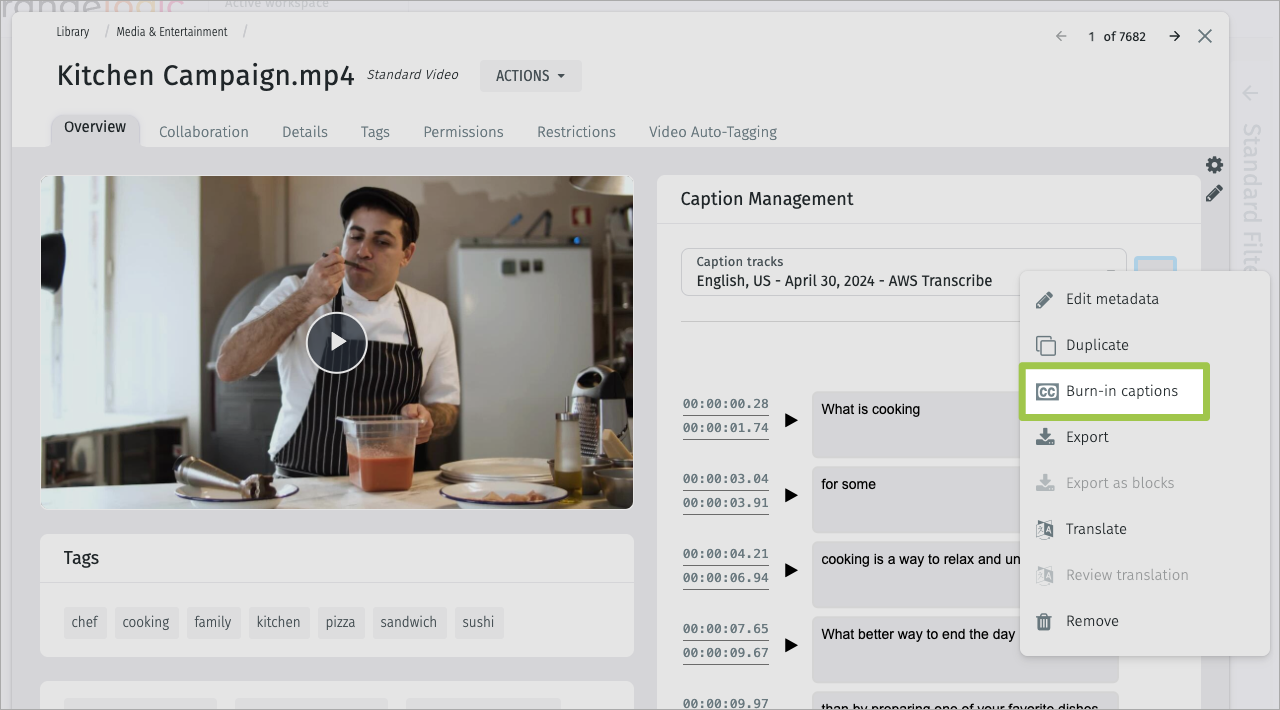Click the Library breadcrumb link
This screenshot has height=710, width=1280.
[73, 32]
